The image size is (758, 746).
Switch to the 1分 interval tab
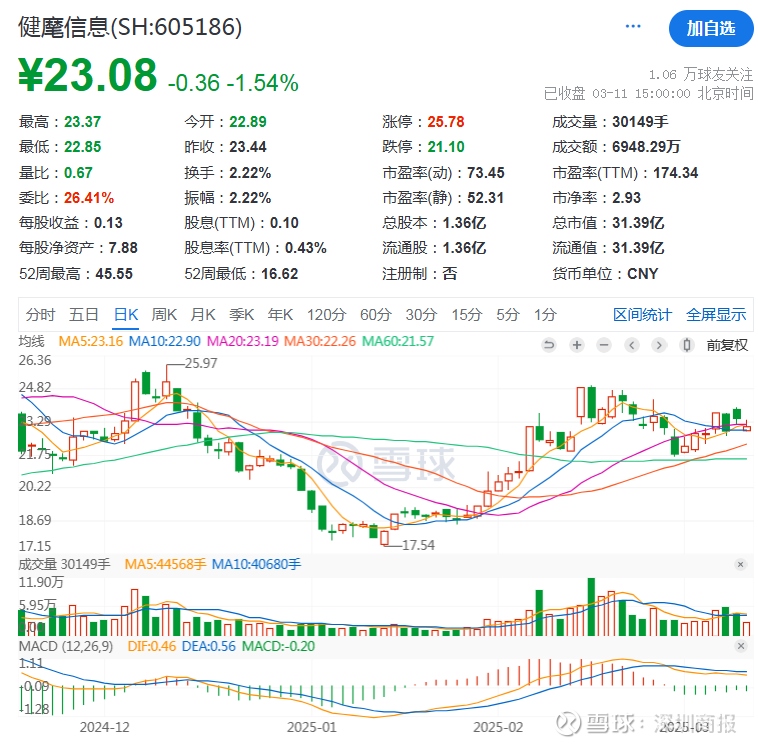(545, 315)
